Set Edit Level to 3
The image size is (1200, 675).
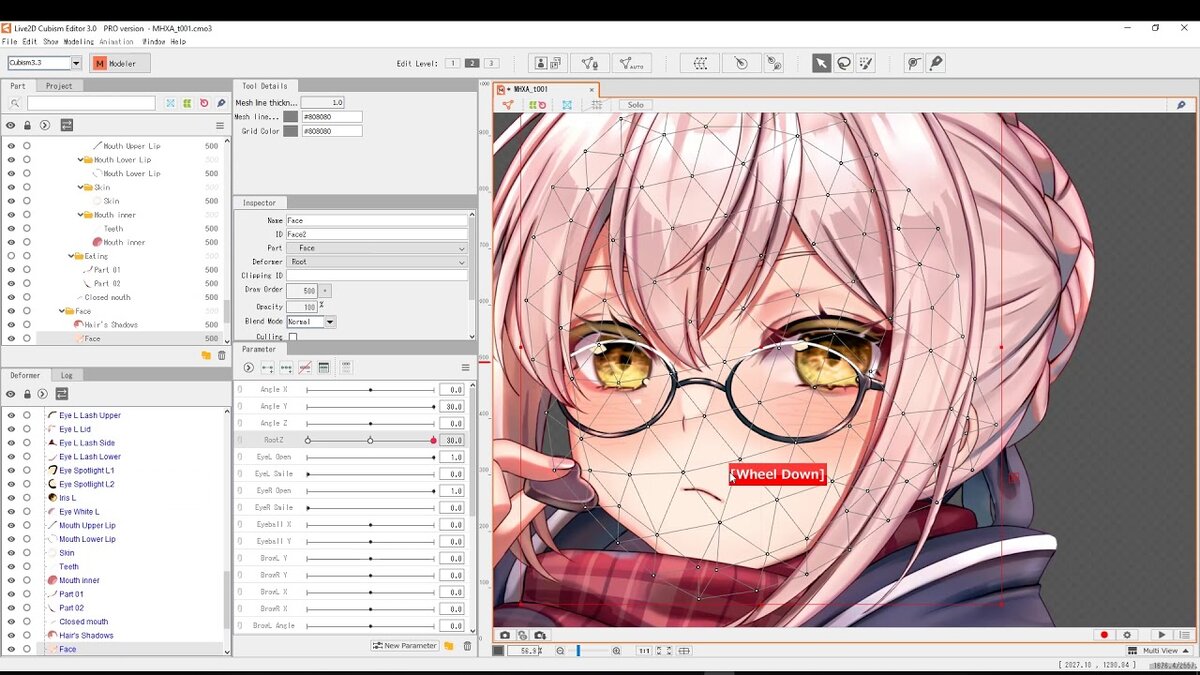pyautogui.click(x=491, y=63)
